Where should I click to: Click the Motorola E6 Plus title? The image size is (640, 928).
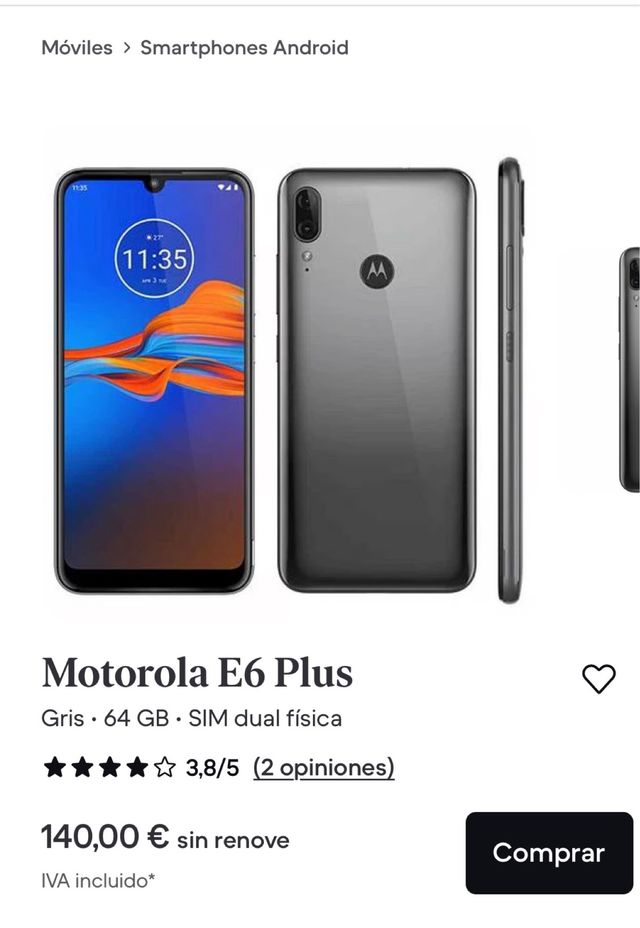pyautogui.click(x=197, y=673)
